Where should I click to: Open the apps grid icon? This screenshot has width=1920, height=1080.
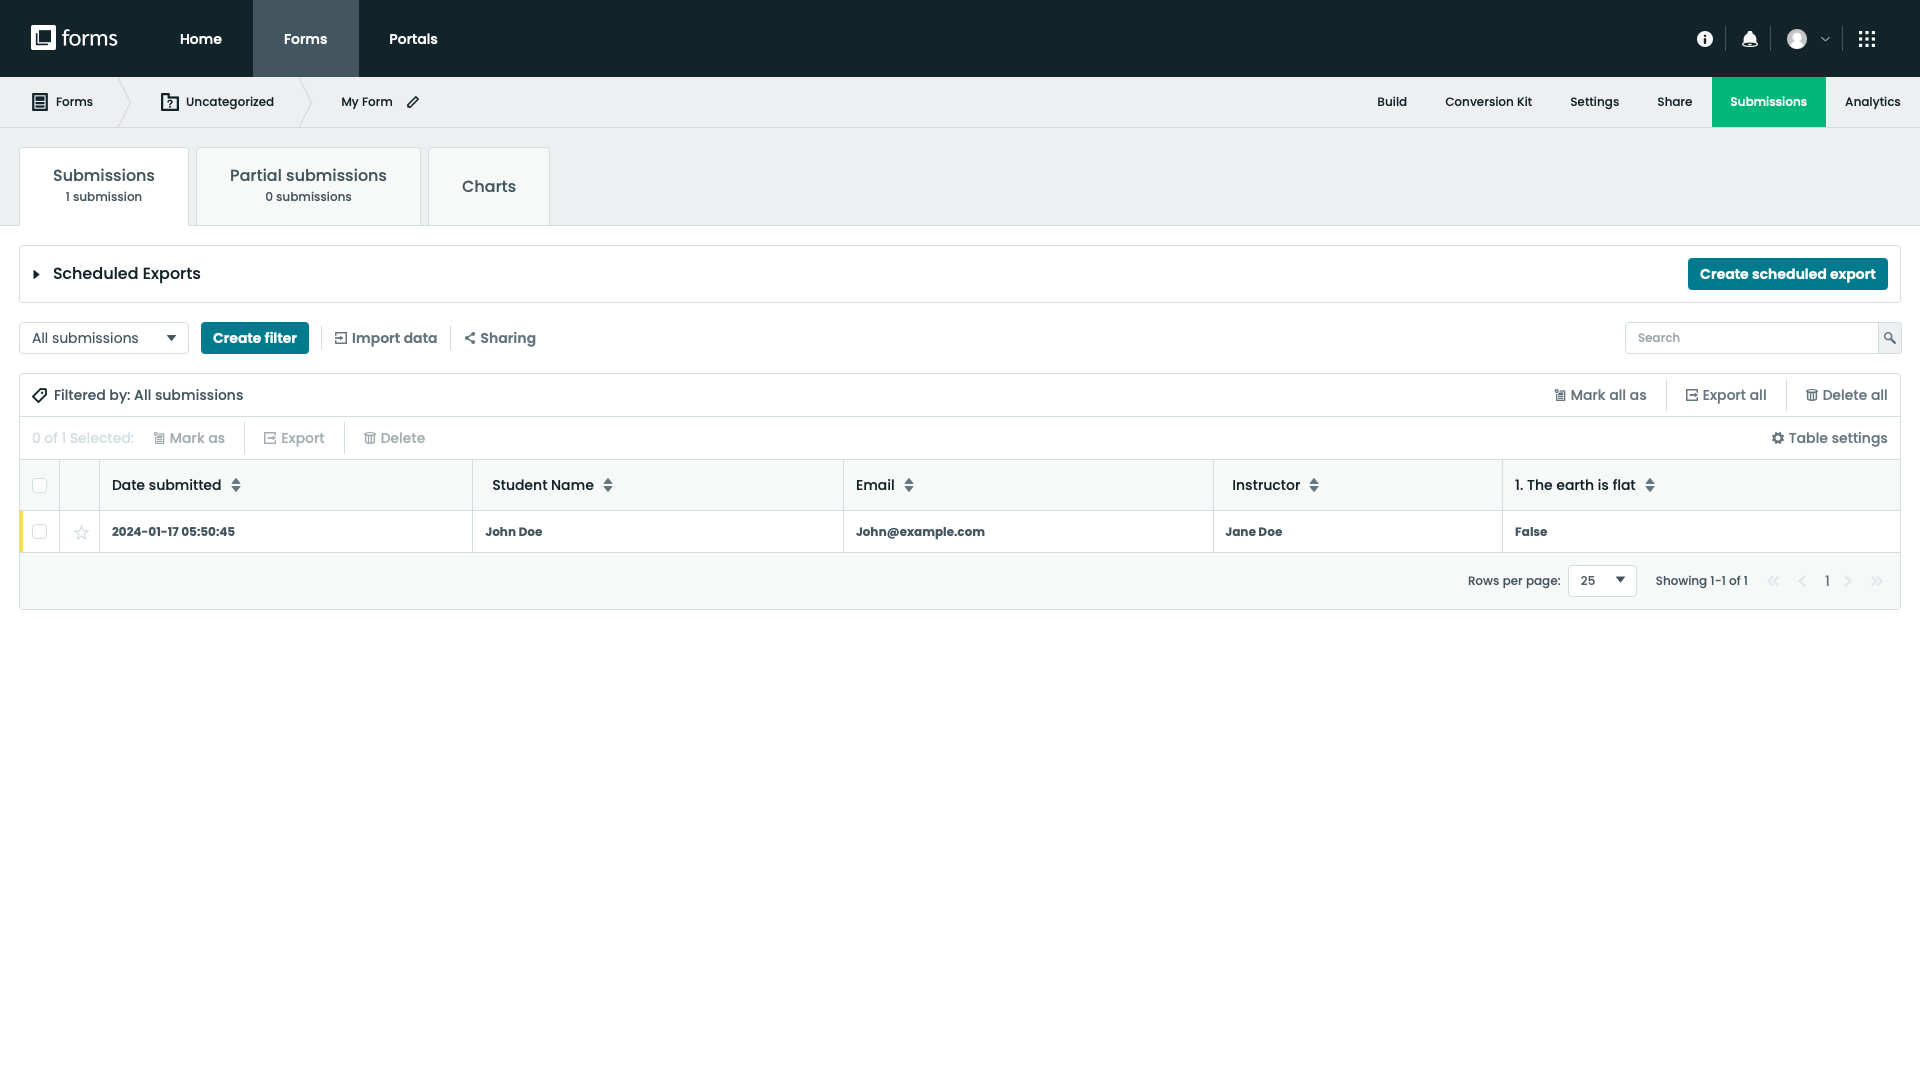tap(1868, 39)
